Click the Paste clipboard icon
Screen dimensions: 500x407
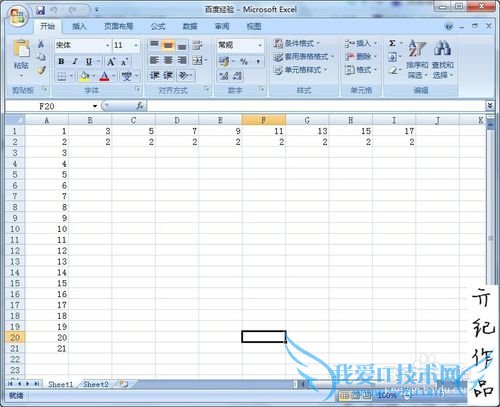point(21,49)
